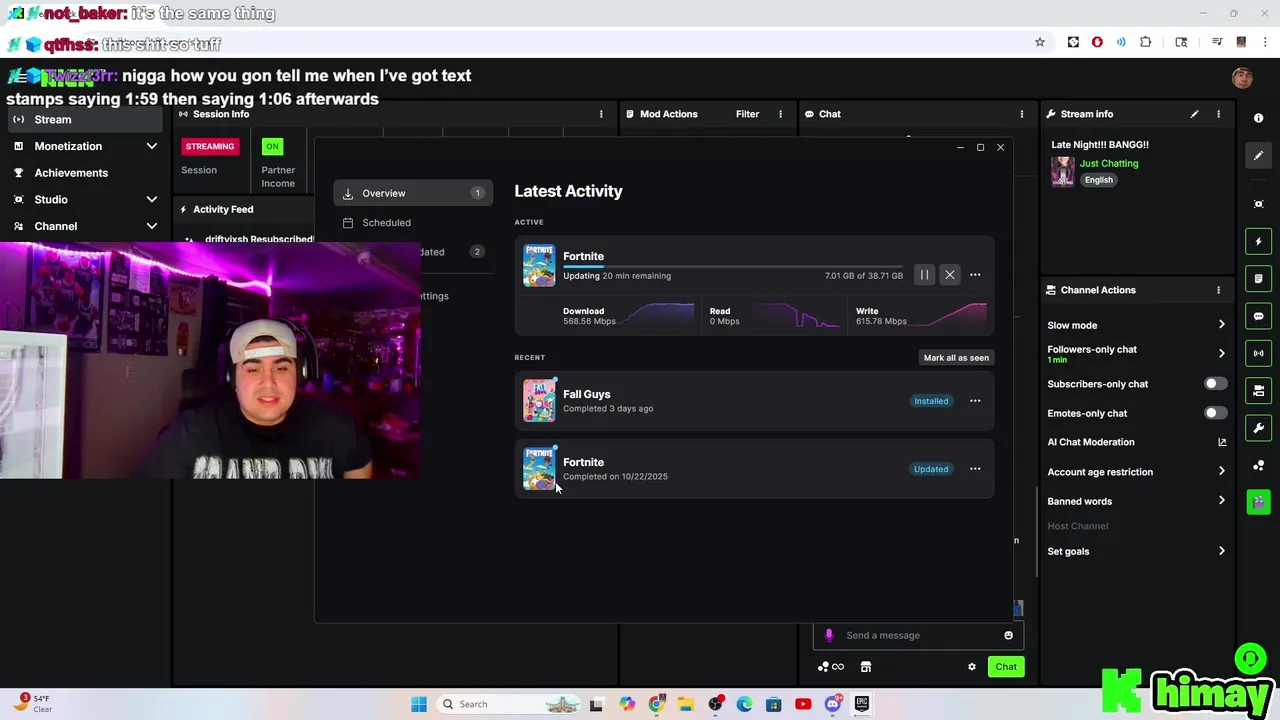
Task: Open the updating Fortnite game thumbnail
Action: 539,266
